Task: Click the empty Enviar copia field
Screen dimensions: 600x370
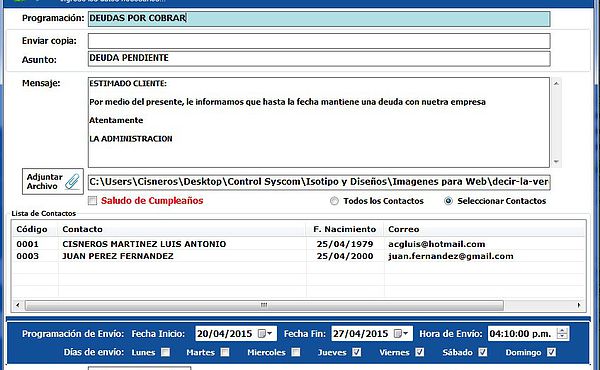Action: pyautogui.click(x=319, y=41)
